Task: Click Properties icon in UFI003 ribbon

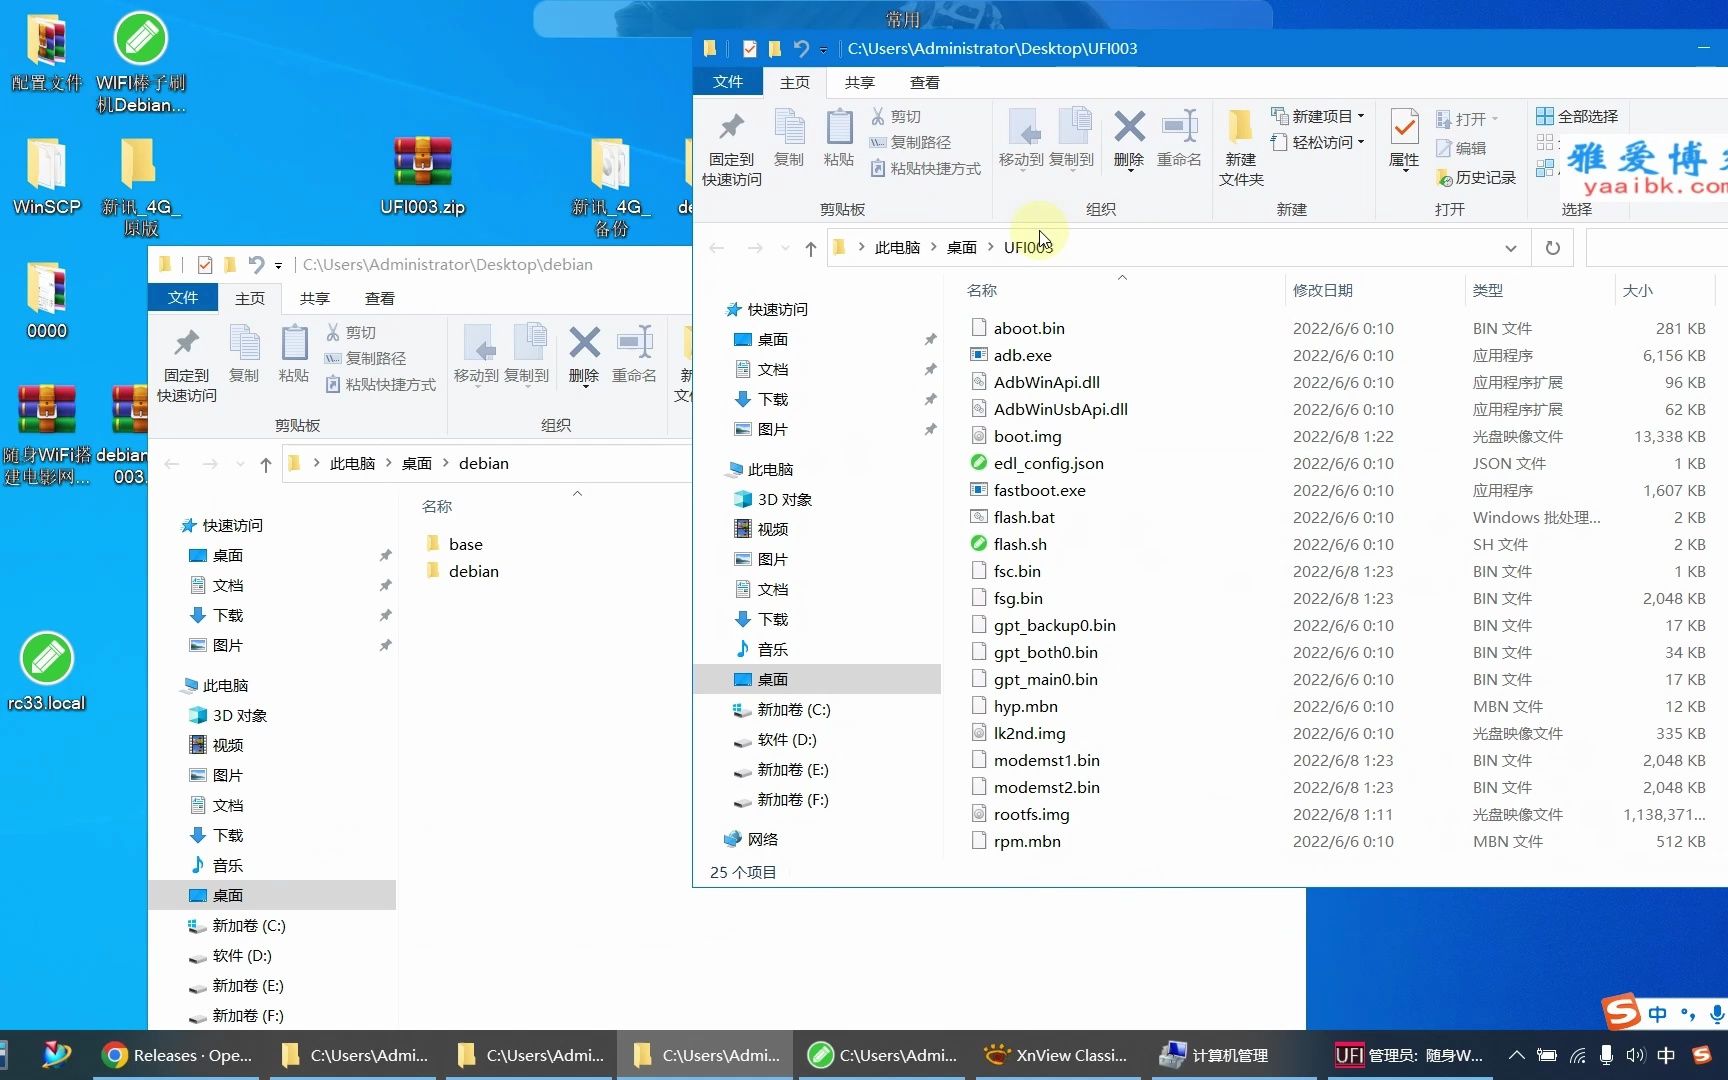Action: [x=1404, y=140]
